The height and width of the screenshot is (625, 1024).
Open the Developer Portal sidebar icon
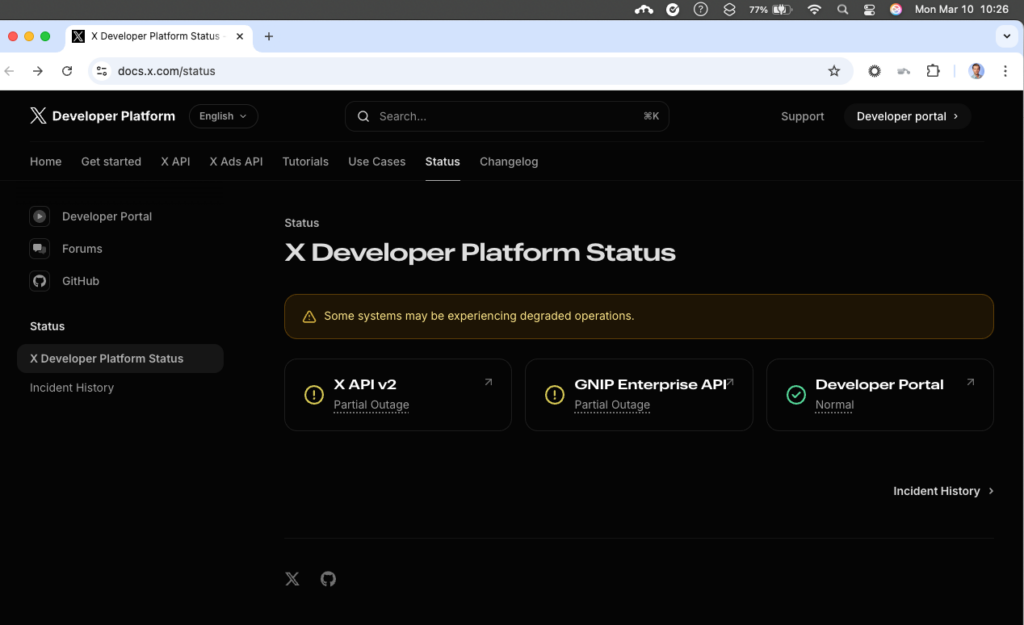coord(40,216)
